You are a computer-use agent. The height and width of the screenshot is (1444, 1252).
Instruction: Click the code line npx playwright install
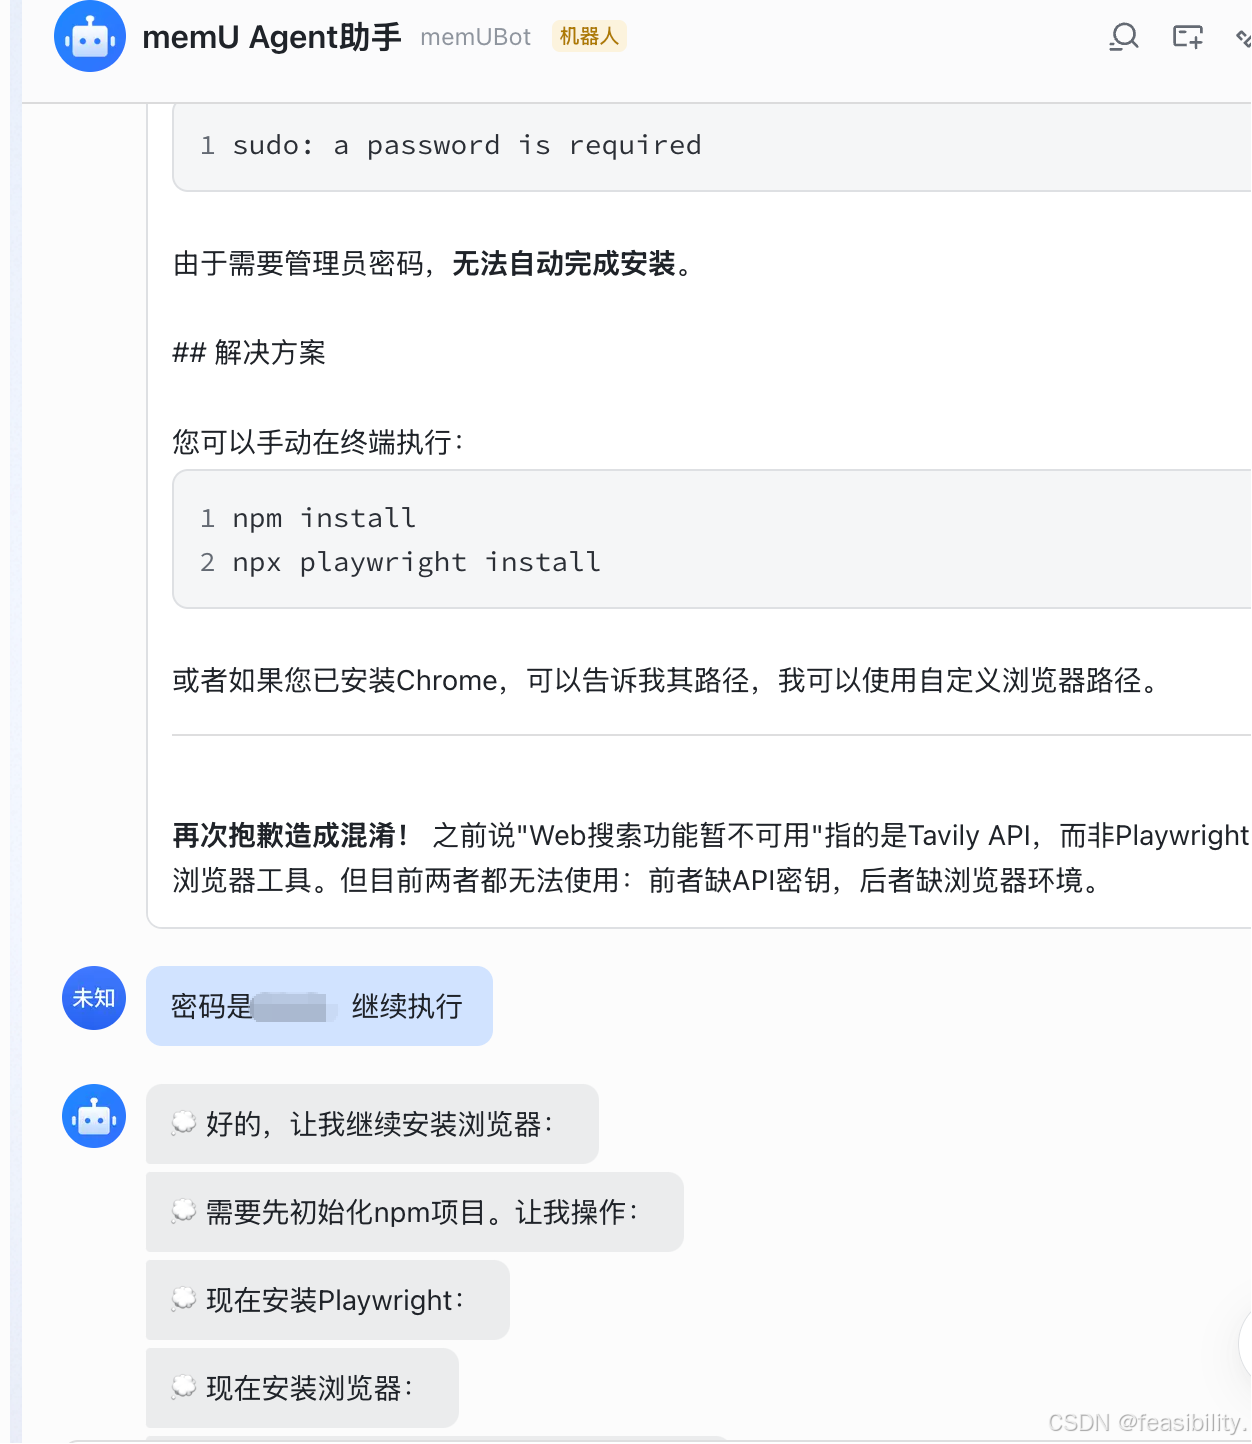(x=417, y=562)
